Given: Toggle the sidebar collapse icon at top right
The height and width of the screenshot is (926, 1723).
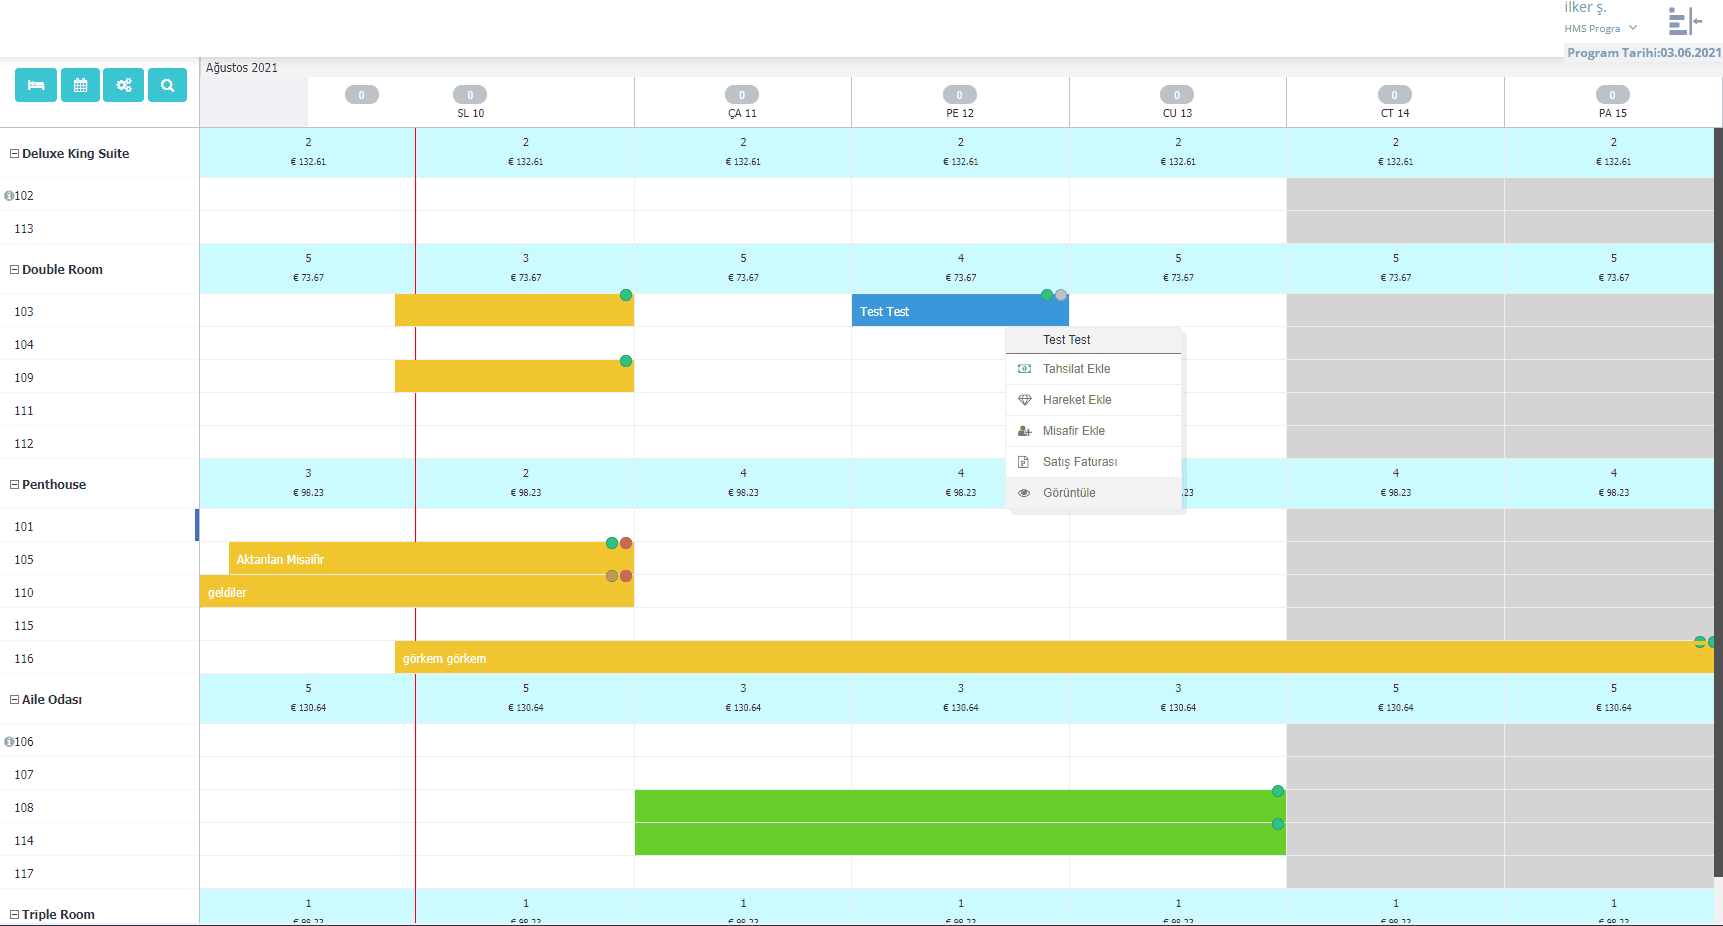Looking at the screenshot, I should pyautogui.click(x=1684, y=21).
